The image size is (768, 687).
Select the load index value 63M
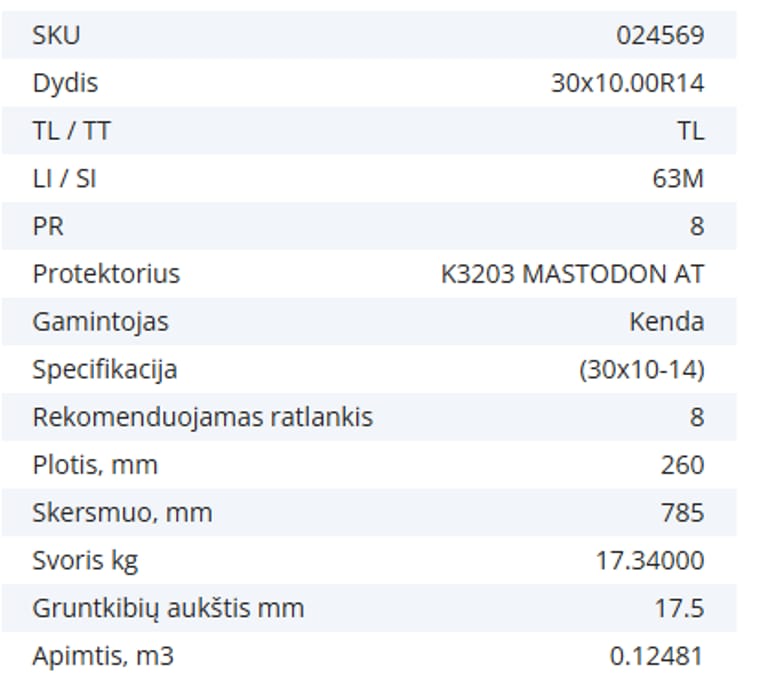(x=677, y=179)
